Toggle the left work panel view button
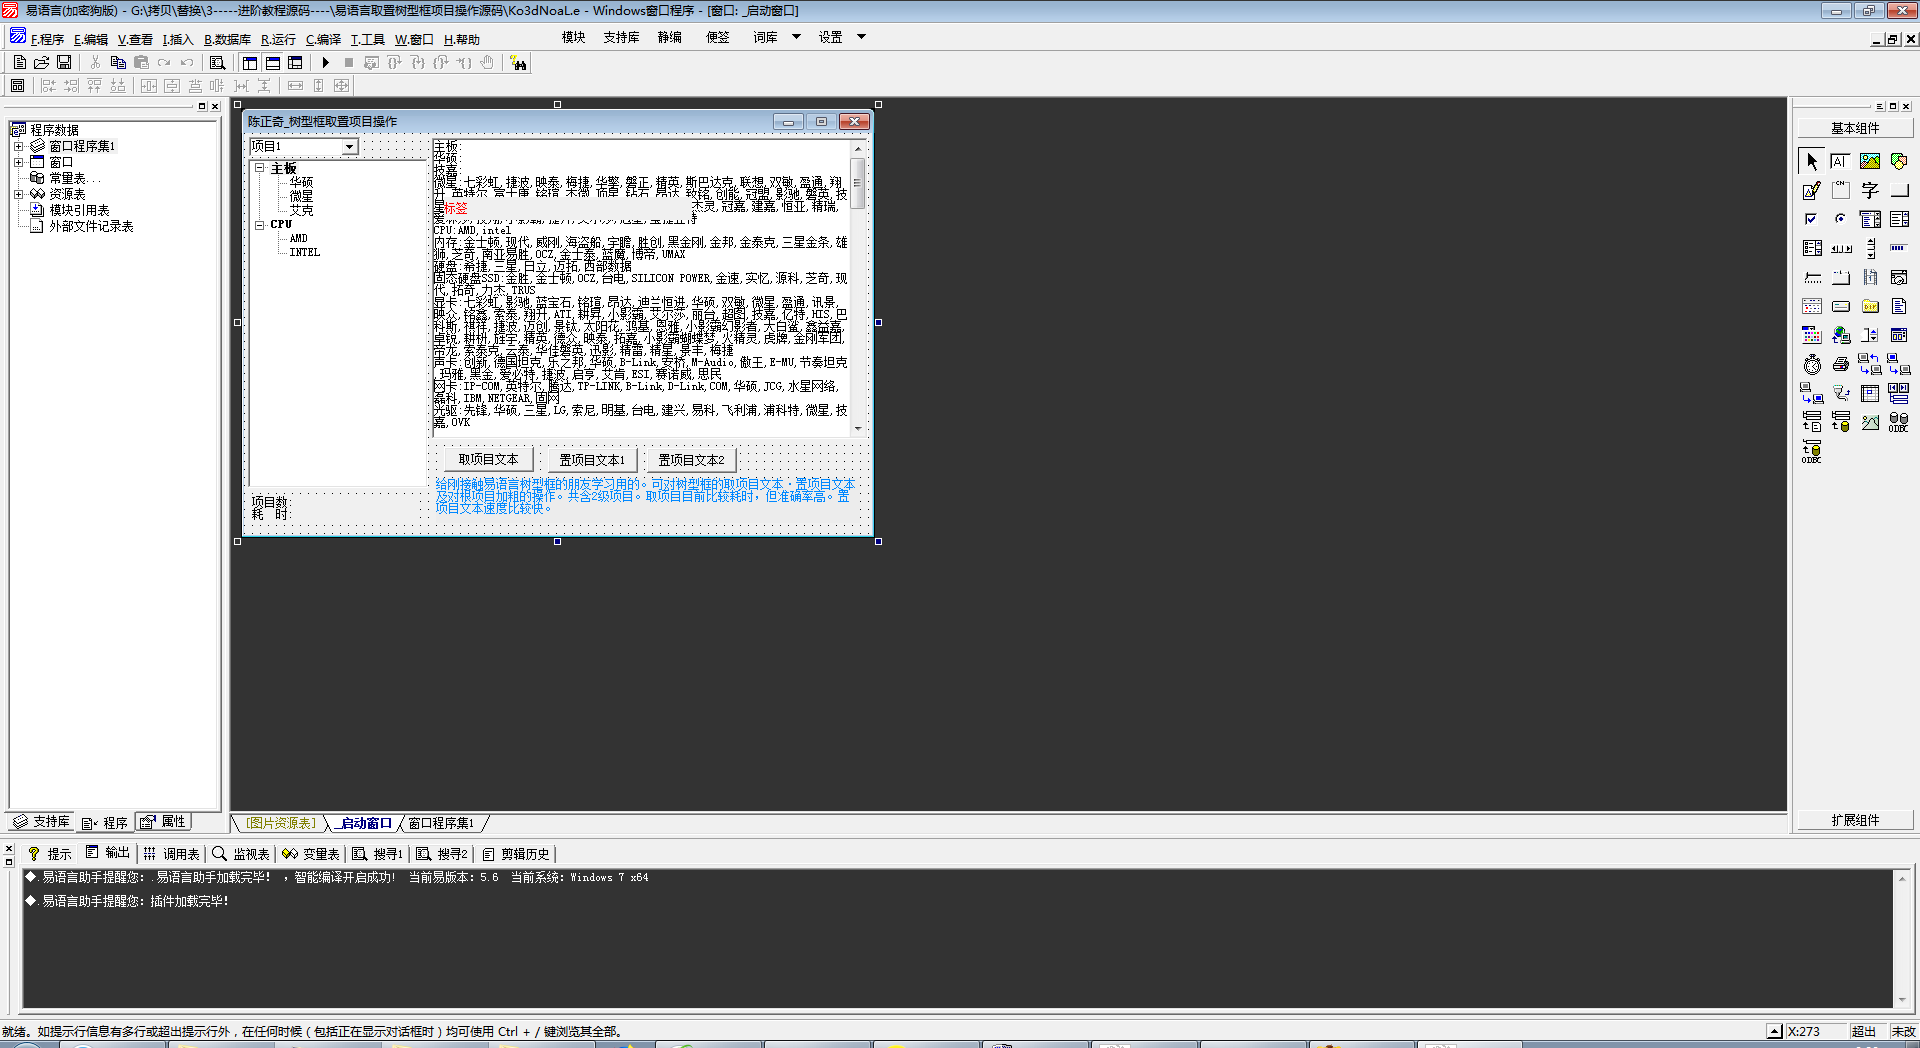The image size is (1920, 1048). [250, 62]
